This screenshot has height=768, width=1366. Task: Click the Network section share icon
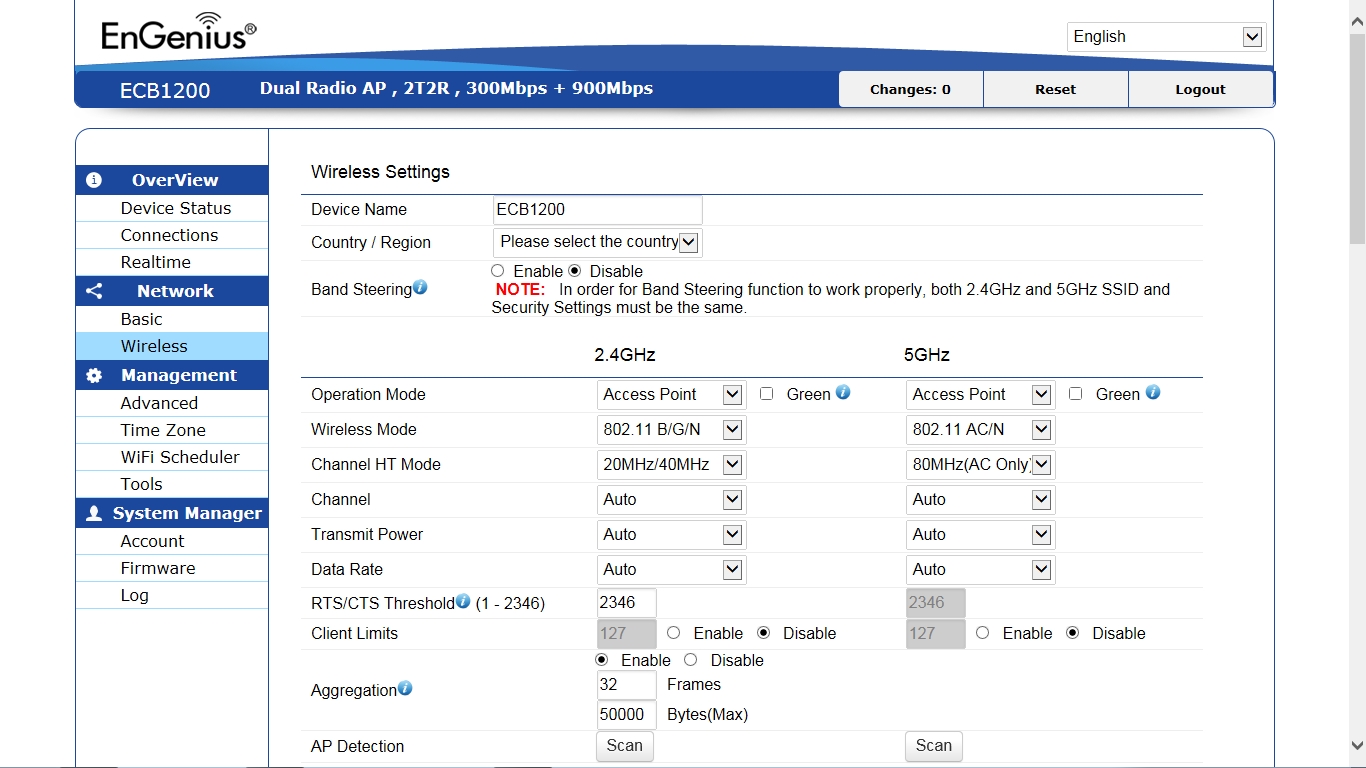pos(94,291)
